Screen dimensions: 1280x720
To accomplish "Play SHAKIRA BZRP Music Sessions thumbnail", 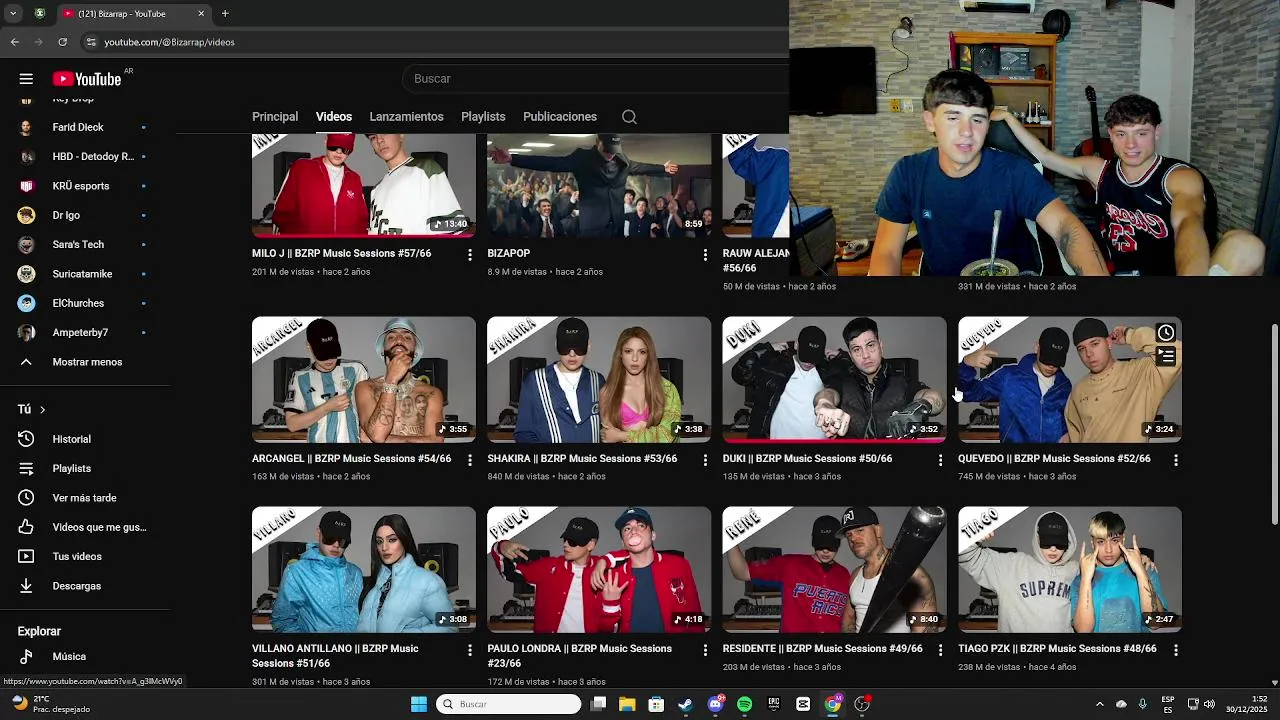I will click(599, 380).
